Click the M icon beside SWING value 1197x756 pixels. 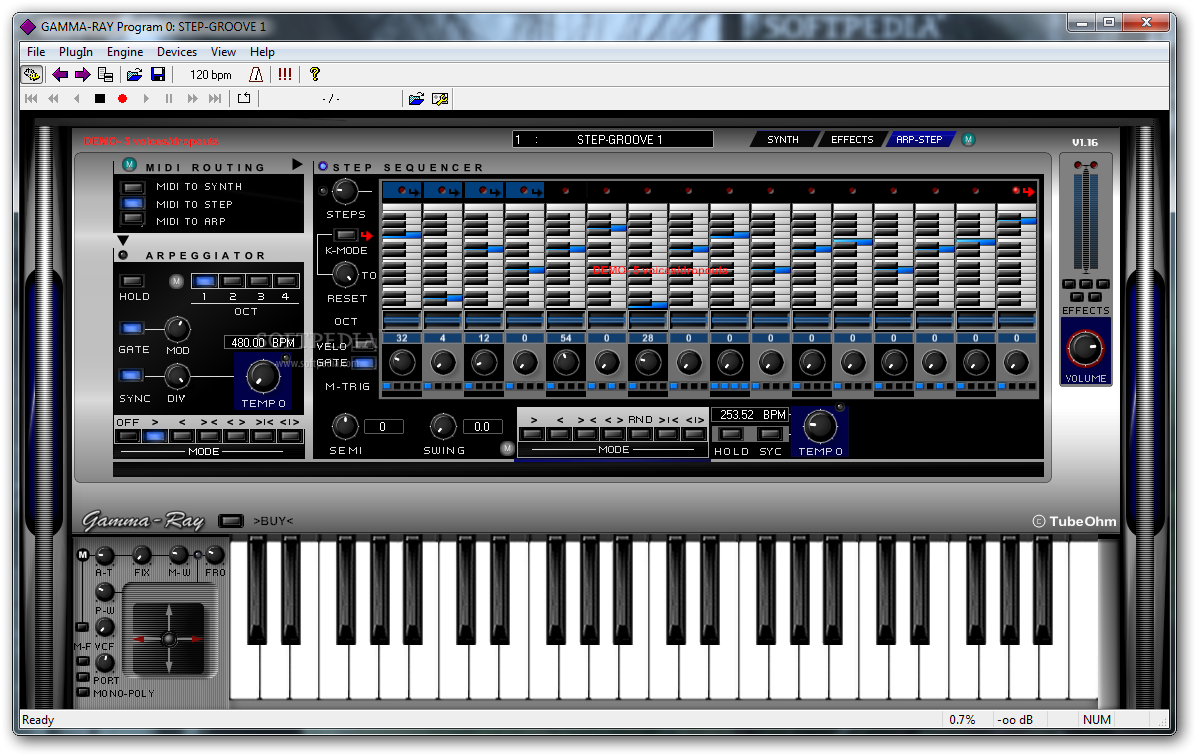(x=507, y=448)
